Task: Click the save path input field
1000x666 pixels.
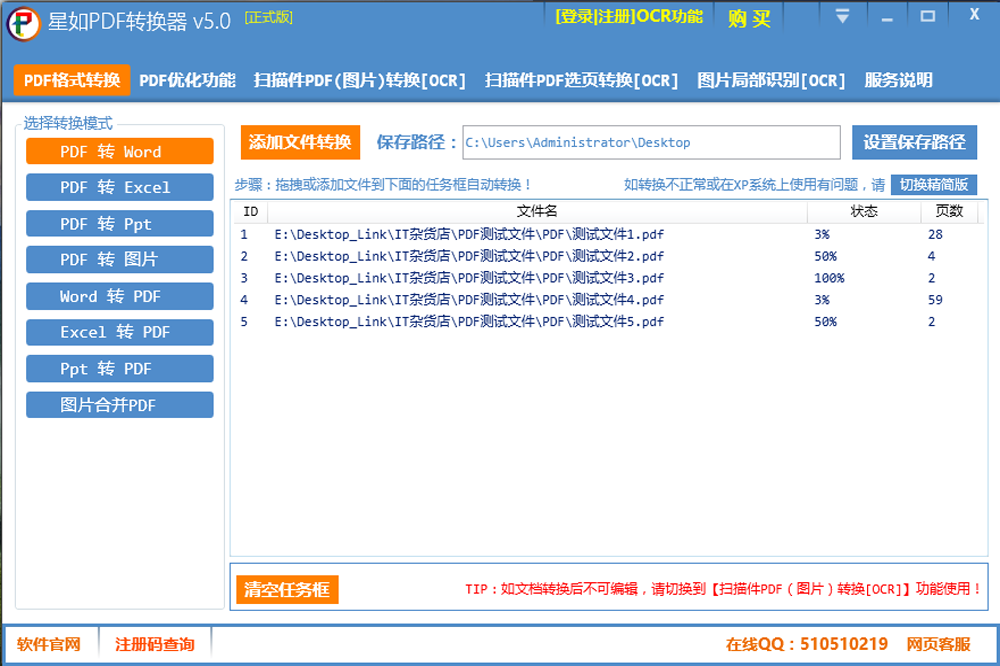Action: click(x=651, y=143)
